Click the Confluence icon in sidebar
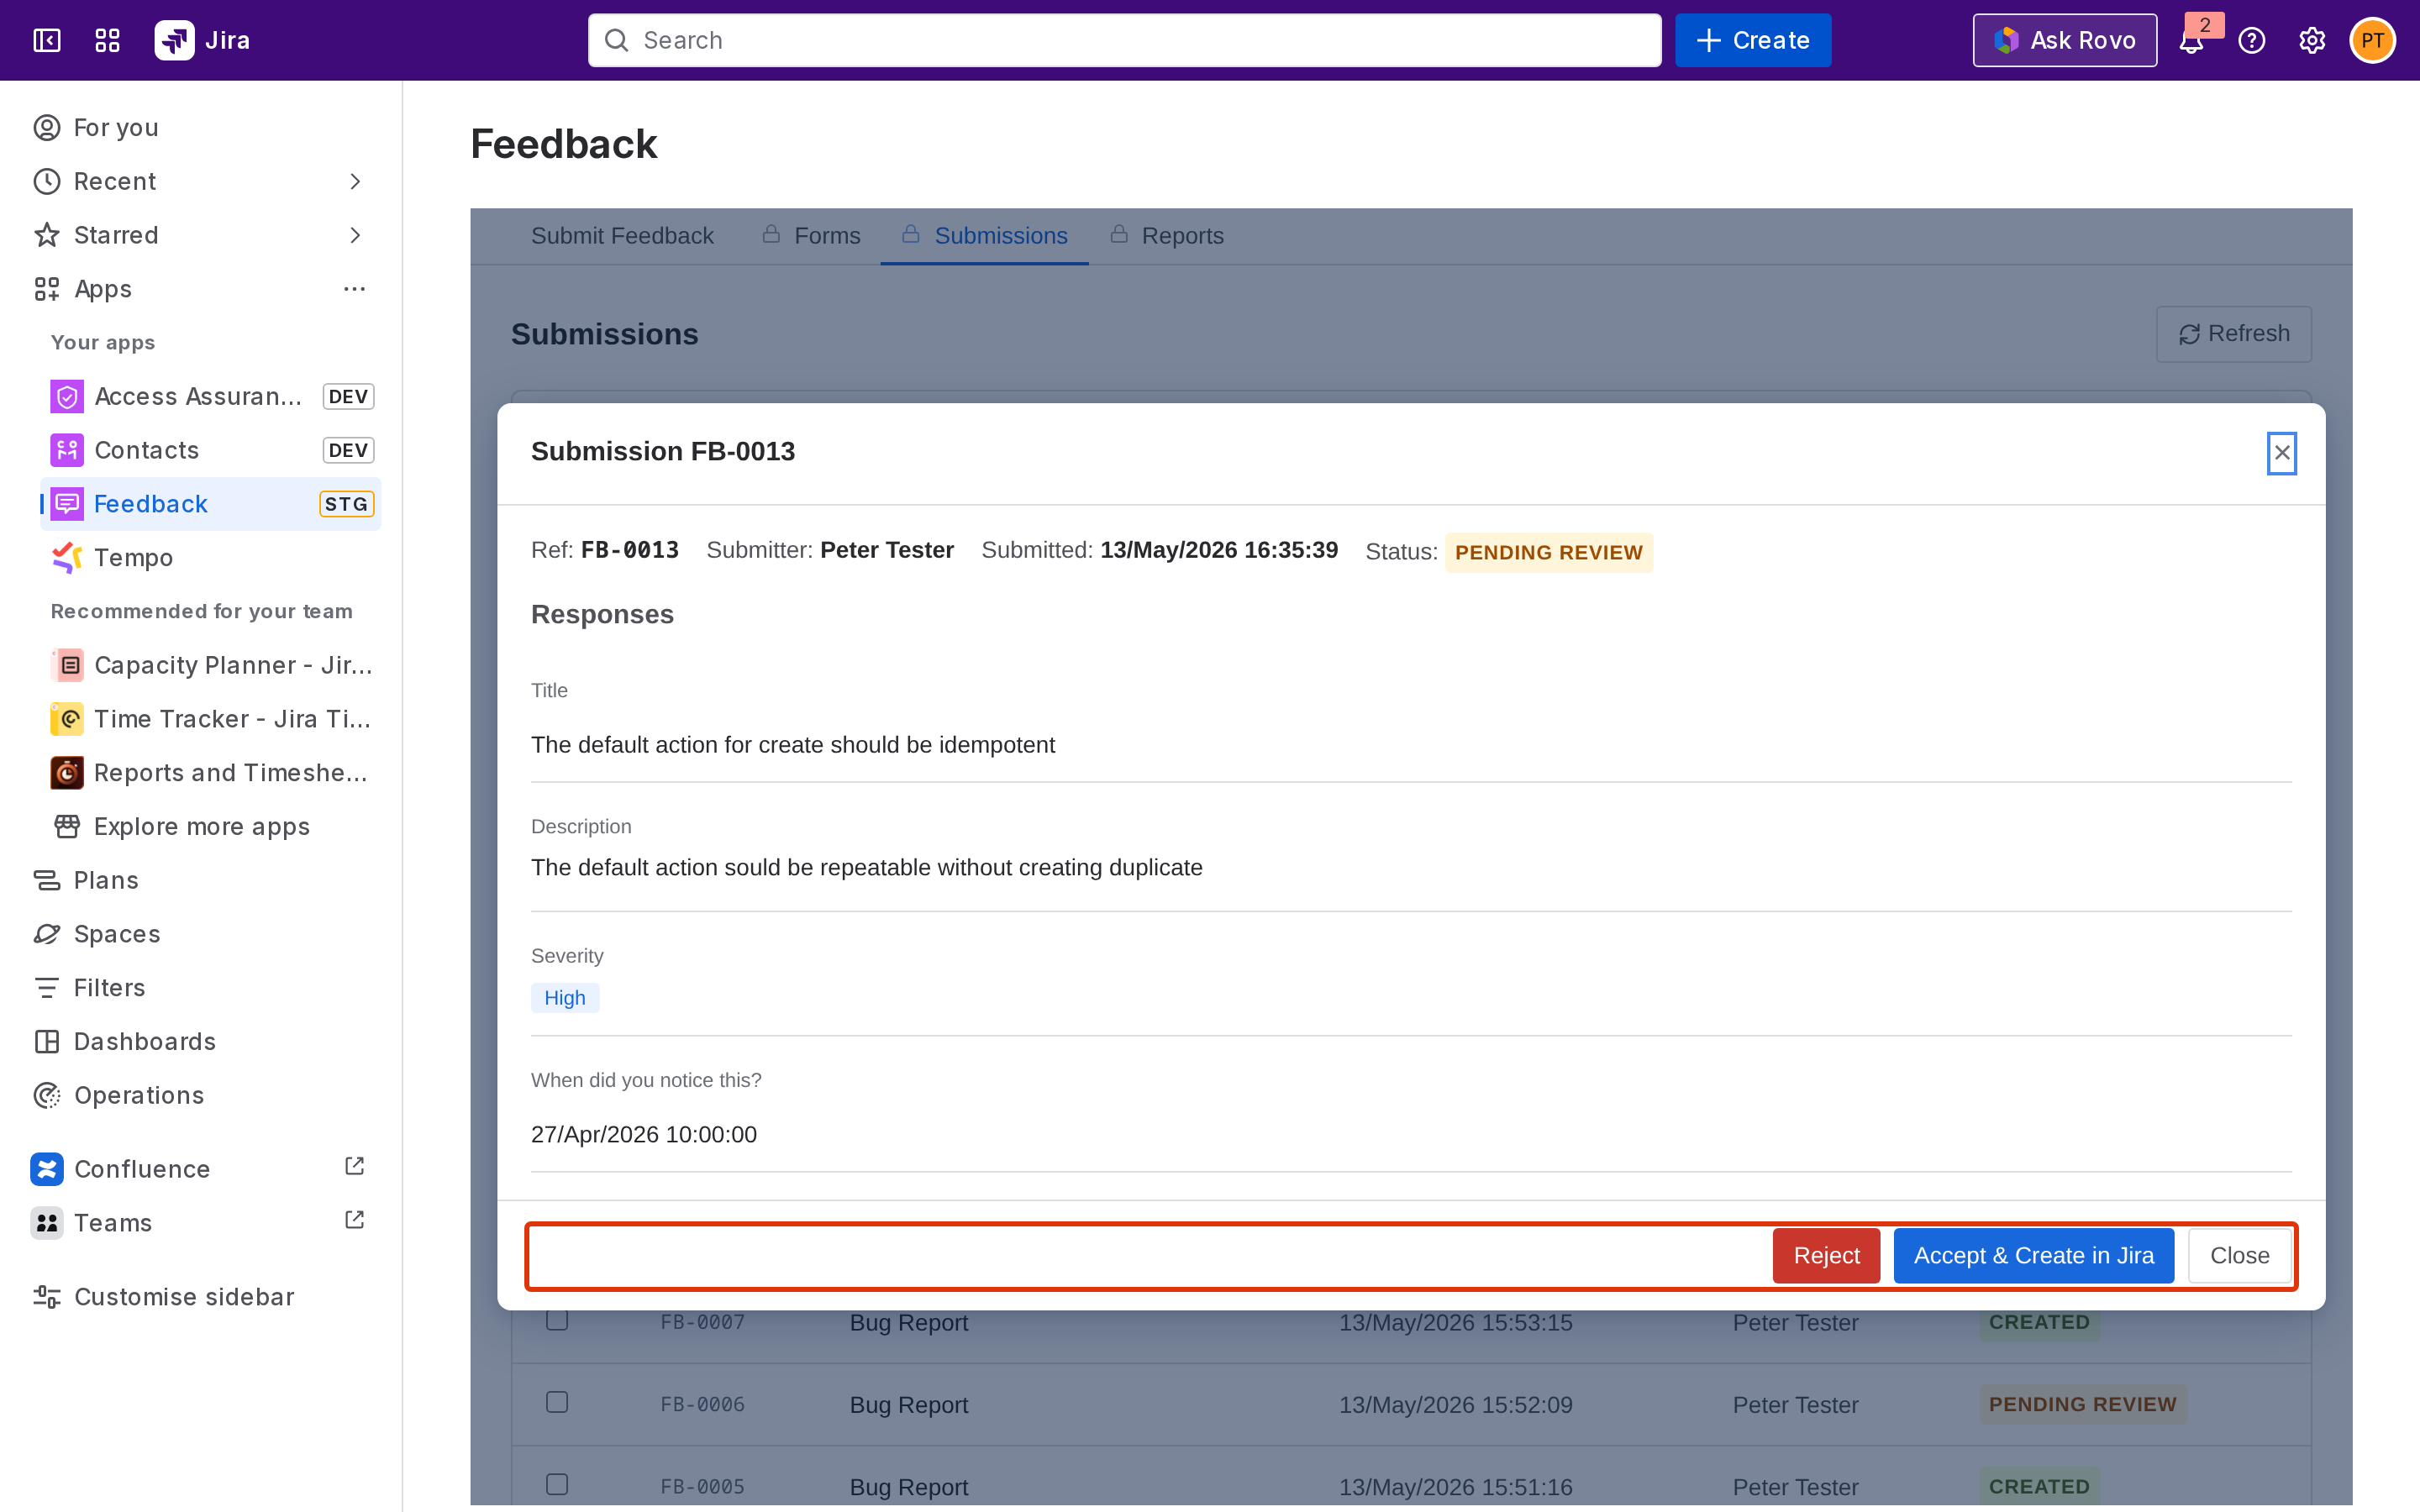 47,1169
